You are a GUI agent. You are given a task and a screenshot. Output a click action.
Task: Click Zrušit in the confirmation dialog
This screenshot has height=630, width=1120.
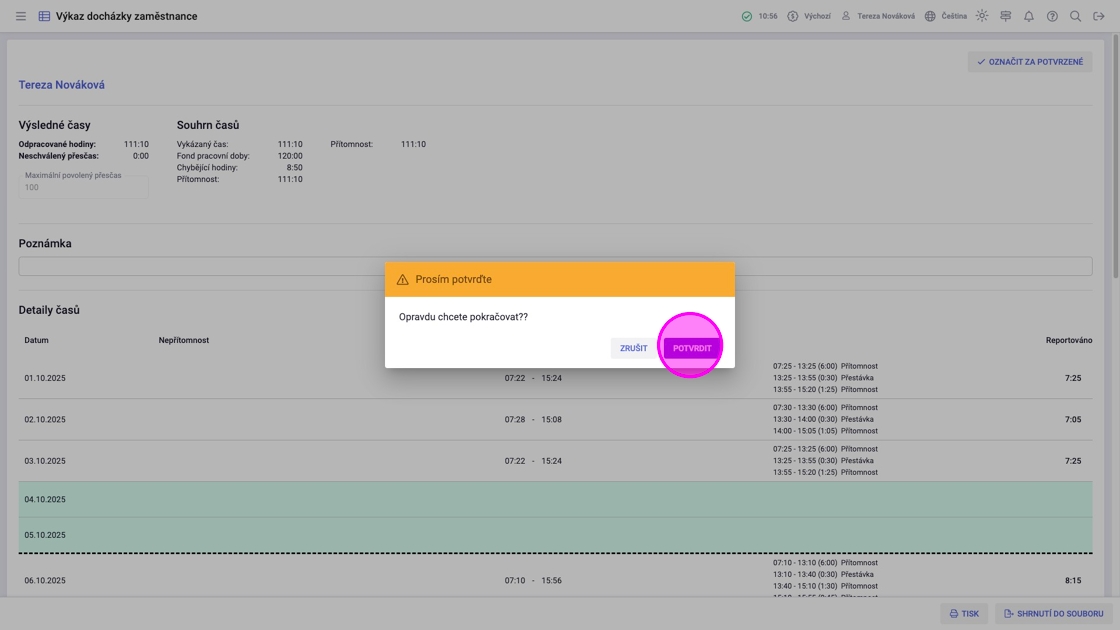[x=634, y=348]
